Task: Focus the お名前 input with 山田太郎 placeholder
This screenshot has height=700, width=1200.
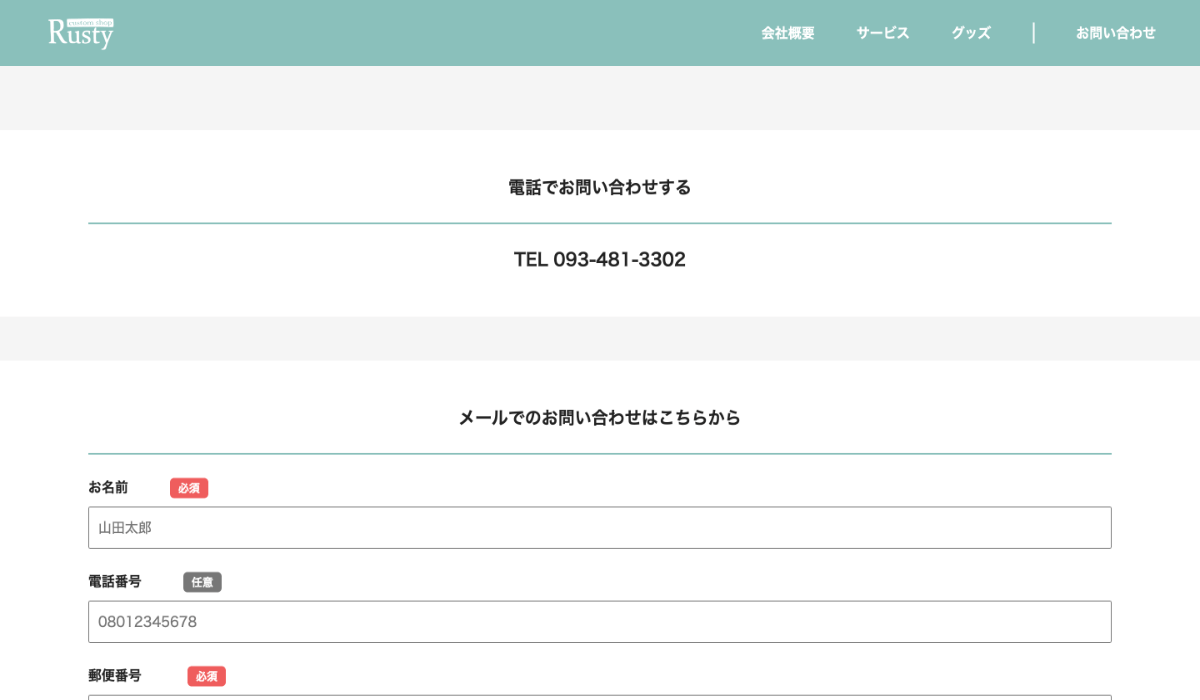Action: coord(600,528)
